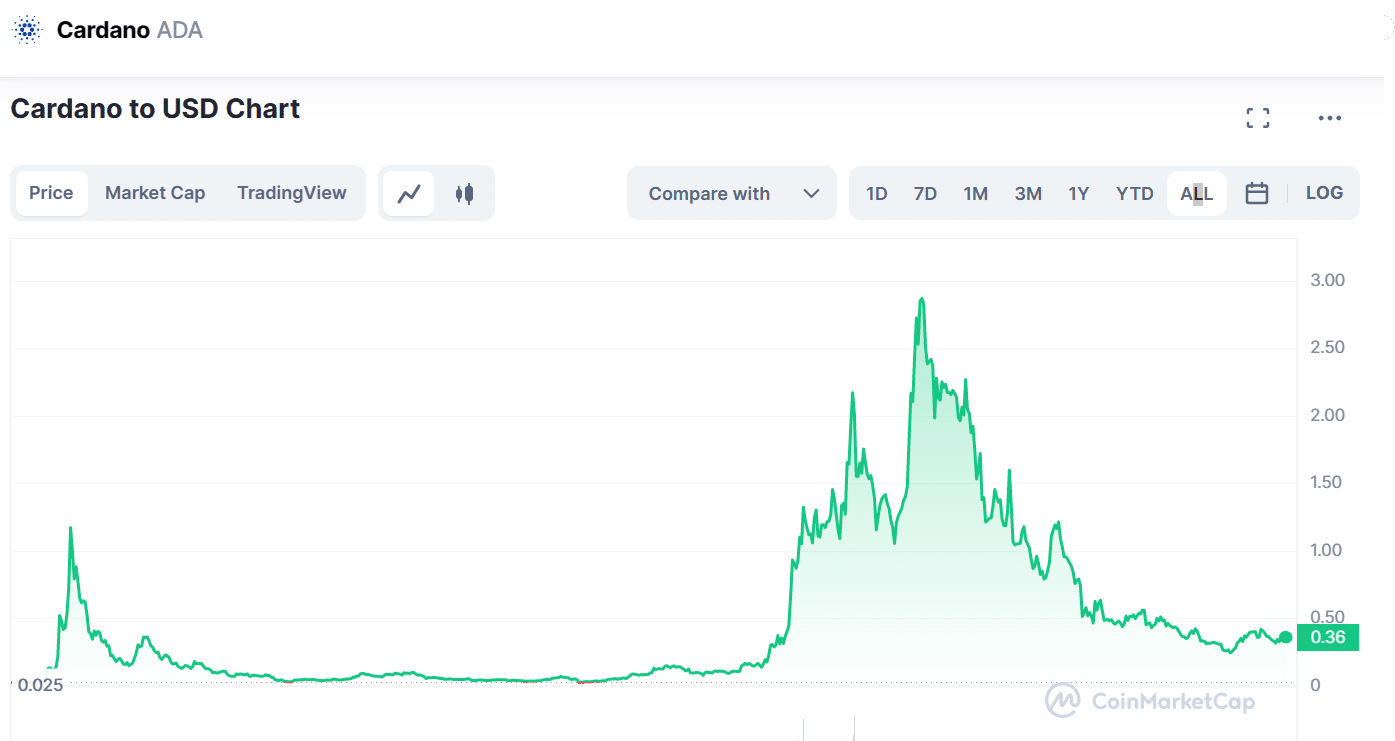1395x741 pixels.
Task: Click the Compare with chevron arrow
Action: 812,194
